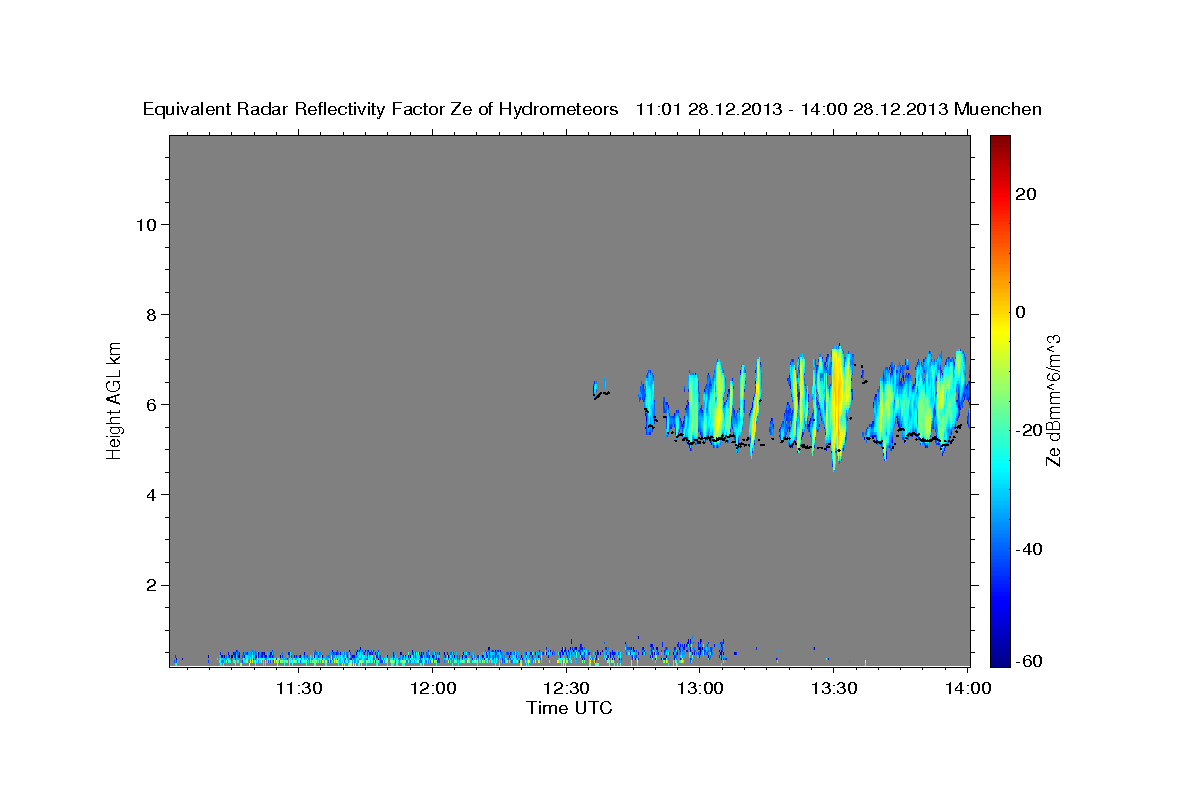The image size is (1200, 800).
Task: Click the dark blue bottom of the colorbar
Action: point(999,657)
